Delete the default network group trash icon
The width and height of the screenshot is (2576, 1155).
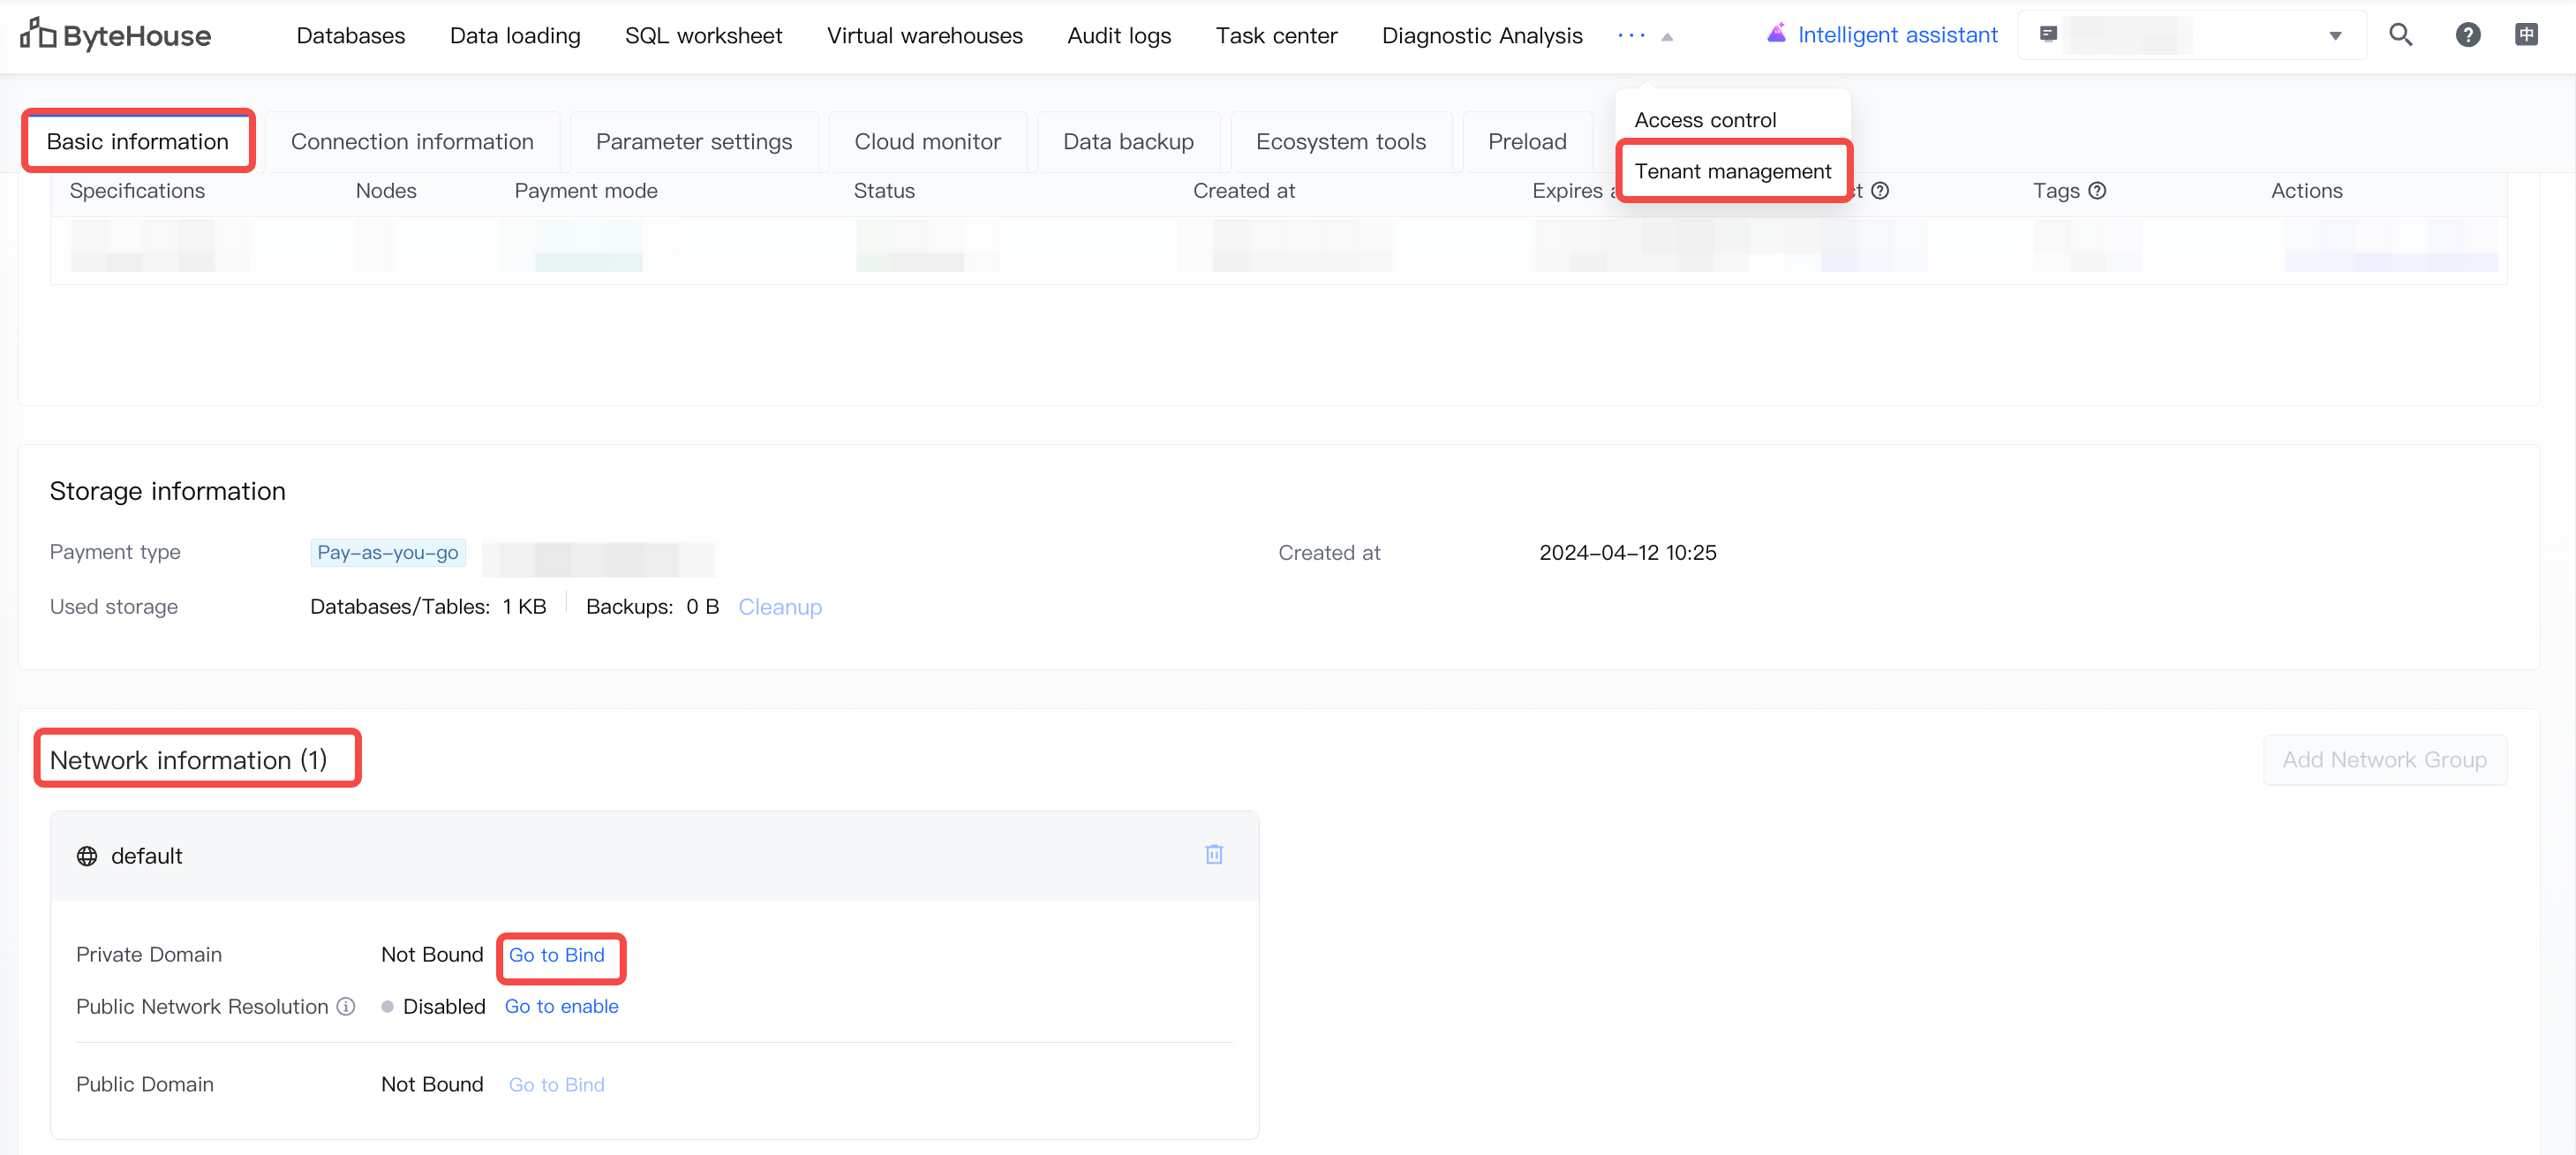1214,854
